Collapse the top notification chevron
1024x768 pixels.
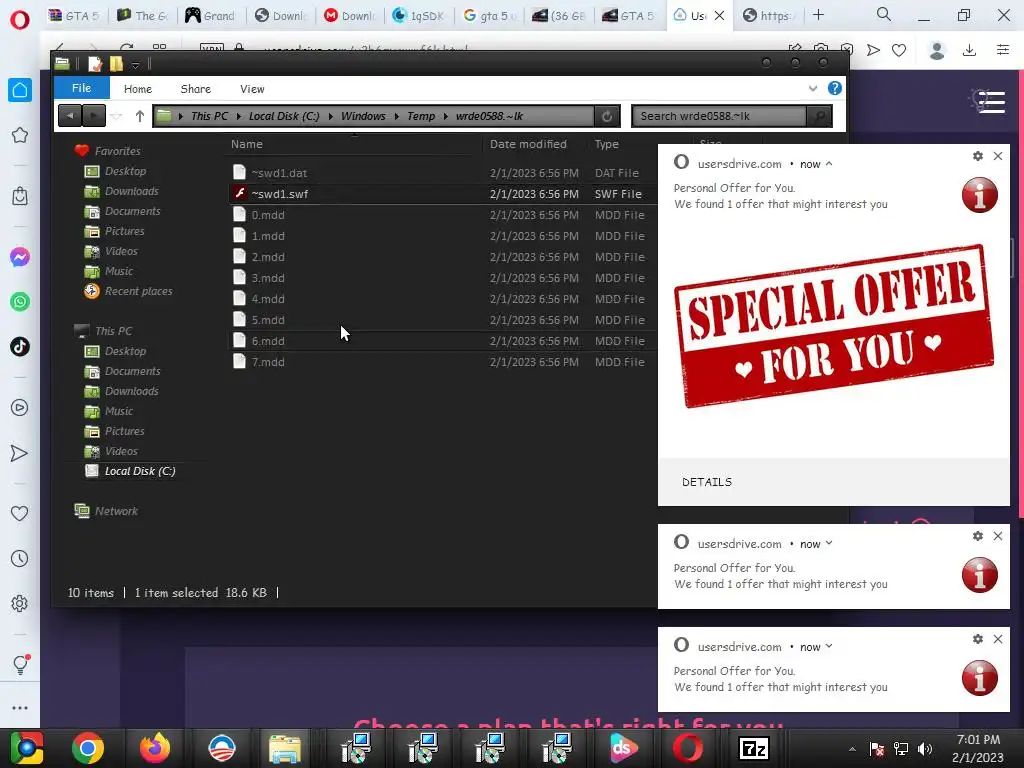point(829,164)
